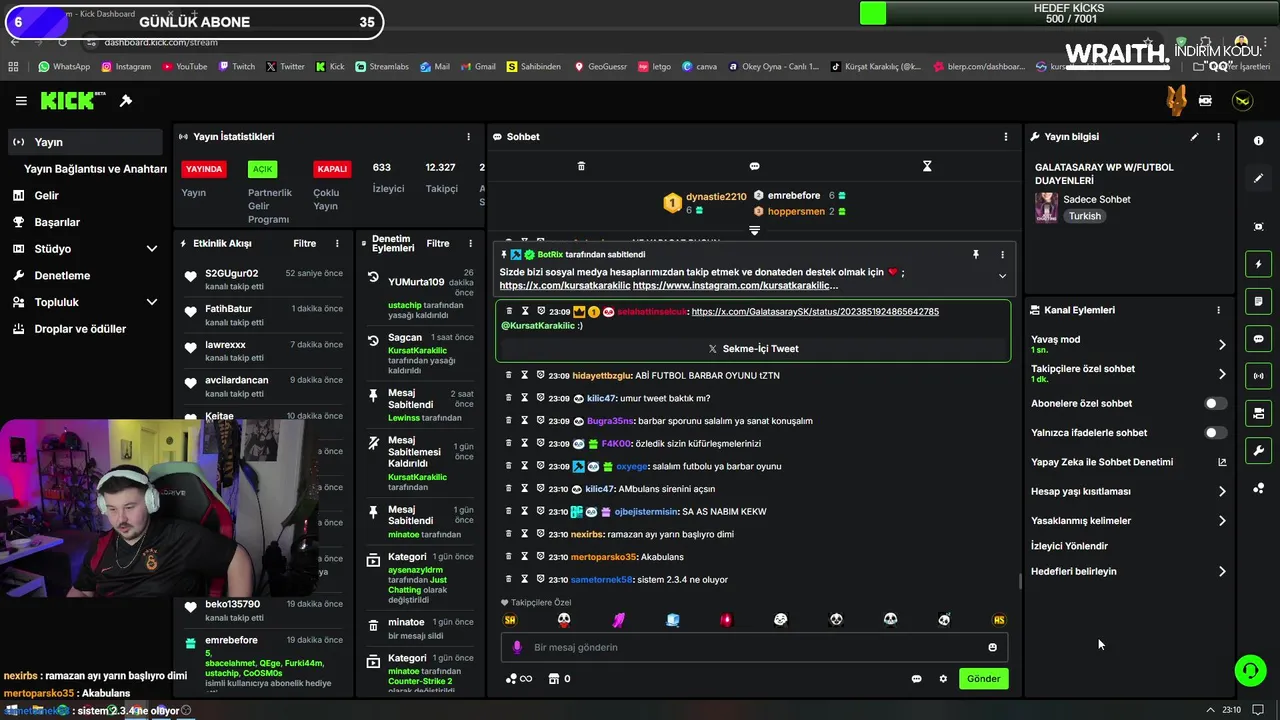Open Sohbet panel three-dot menu
This screenshot has height=720, width=1280.
coord(1006,137)
